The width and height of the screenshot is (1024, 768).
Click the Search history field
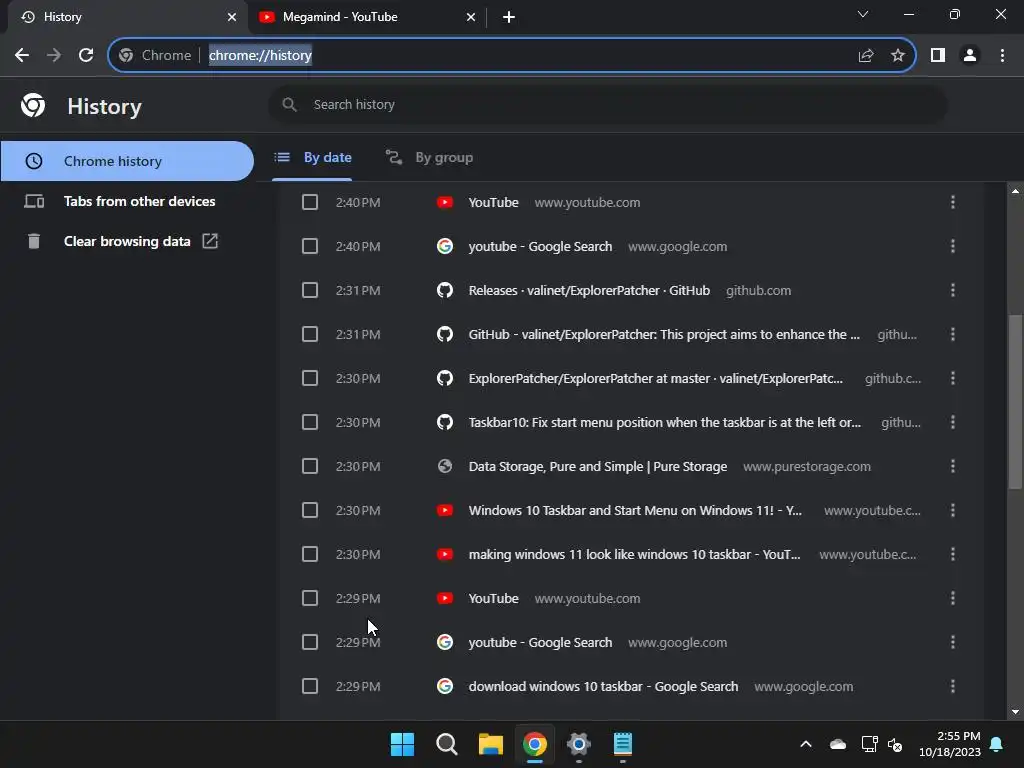[607, 104]
